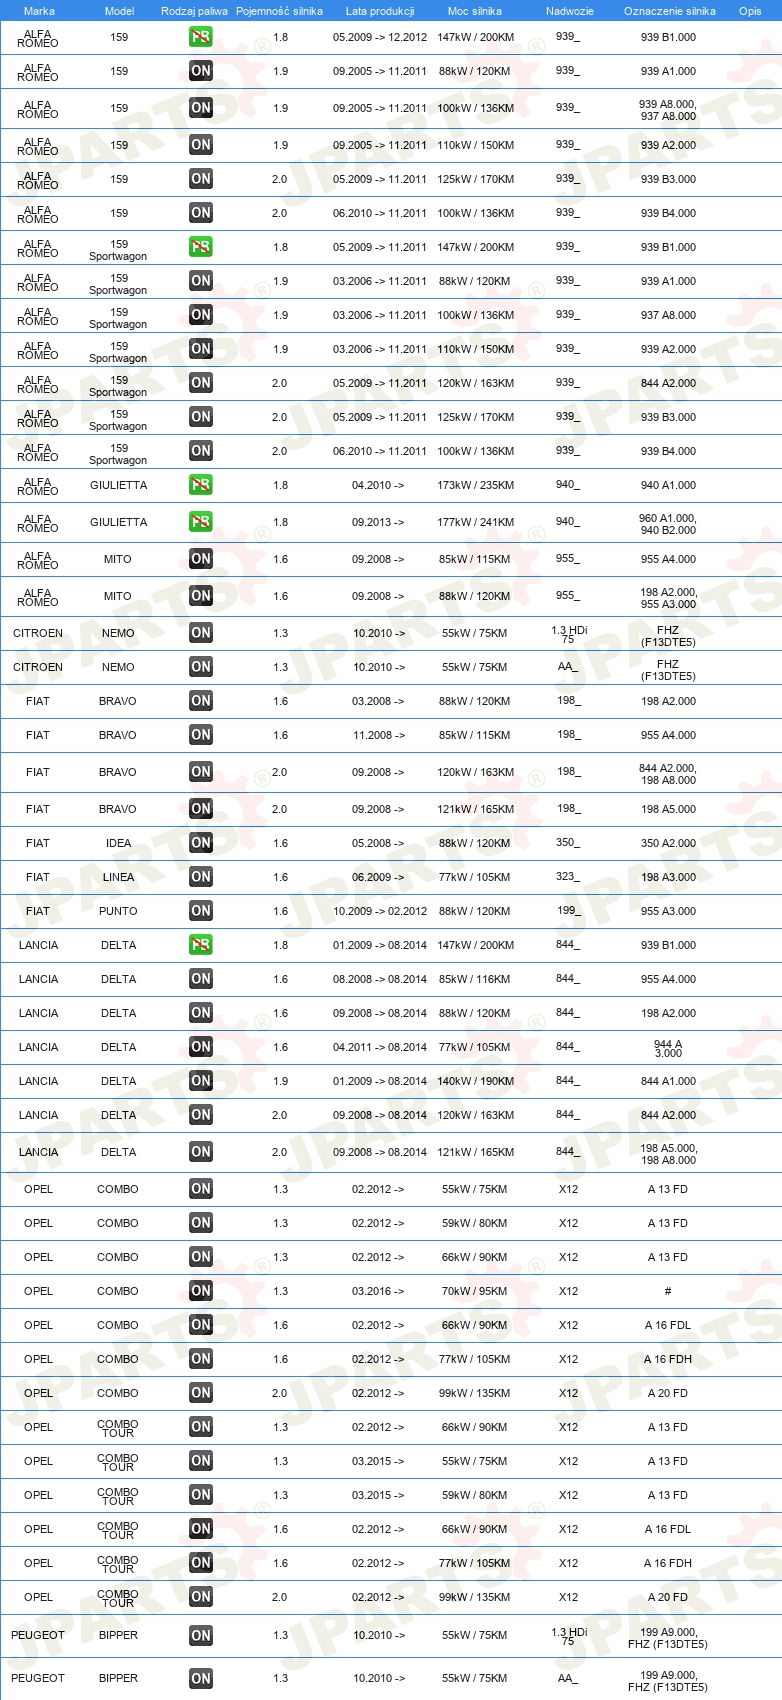Click ON icon for 159 Sportwagon 120kW / 163KM
Viewport: 782px width, 1700px height.
coord(201,383)
